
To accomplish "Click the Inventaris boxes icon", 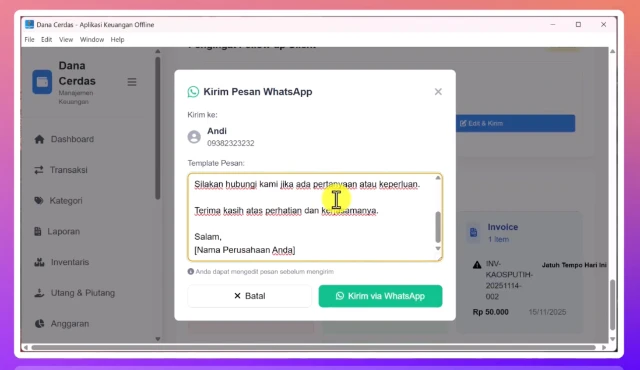I will point(39,262).
